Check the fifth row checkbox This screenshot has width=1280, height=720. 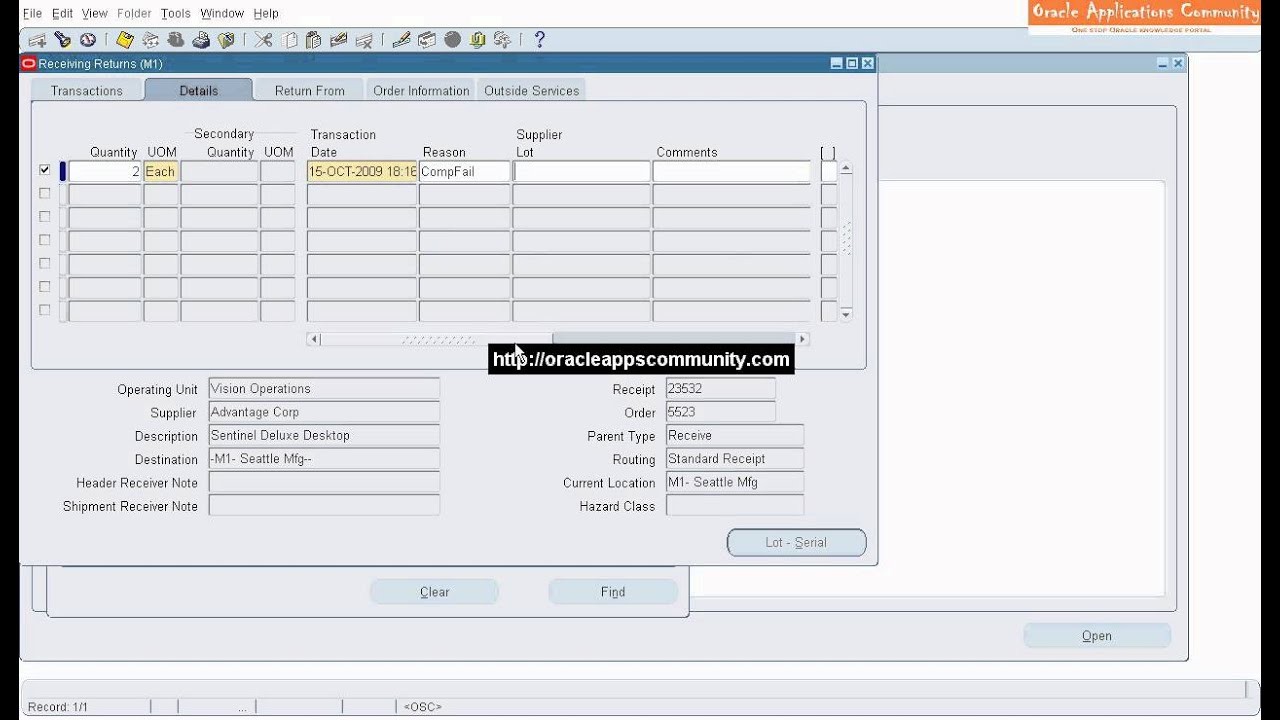pos(44,263)
